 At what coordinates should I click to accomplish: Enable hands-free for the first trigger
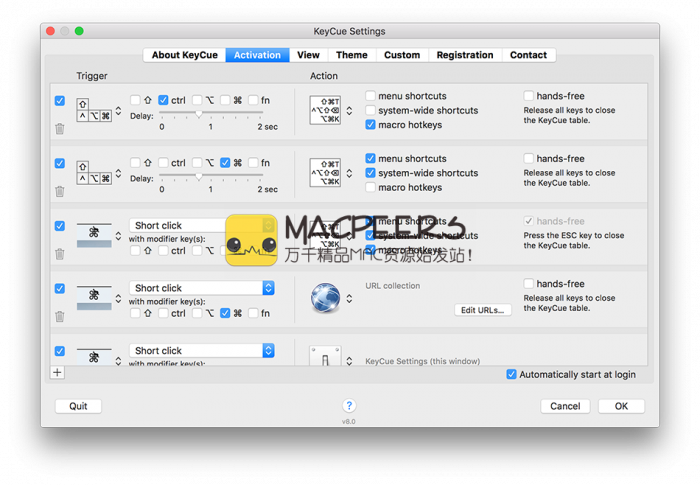tap(529, 97)
